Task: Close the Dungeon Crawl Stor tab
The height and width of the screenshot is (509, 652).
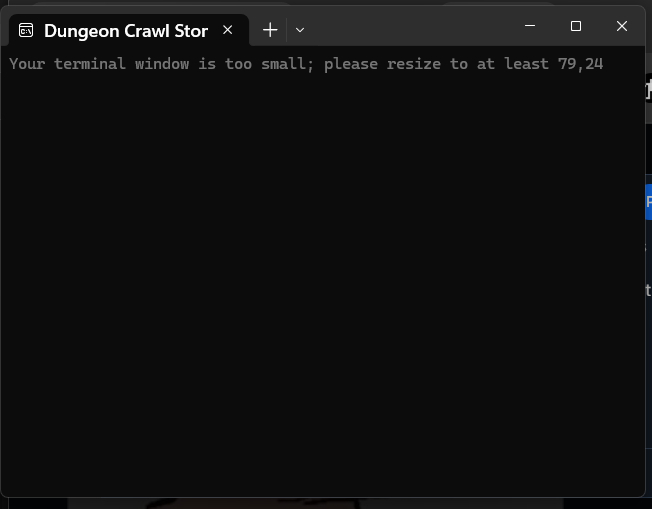Action: tap(227, 30)
